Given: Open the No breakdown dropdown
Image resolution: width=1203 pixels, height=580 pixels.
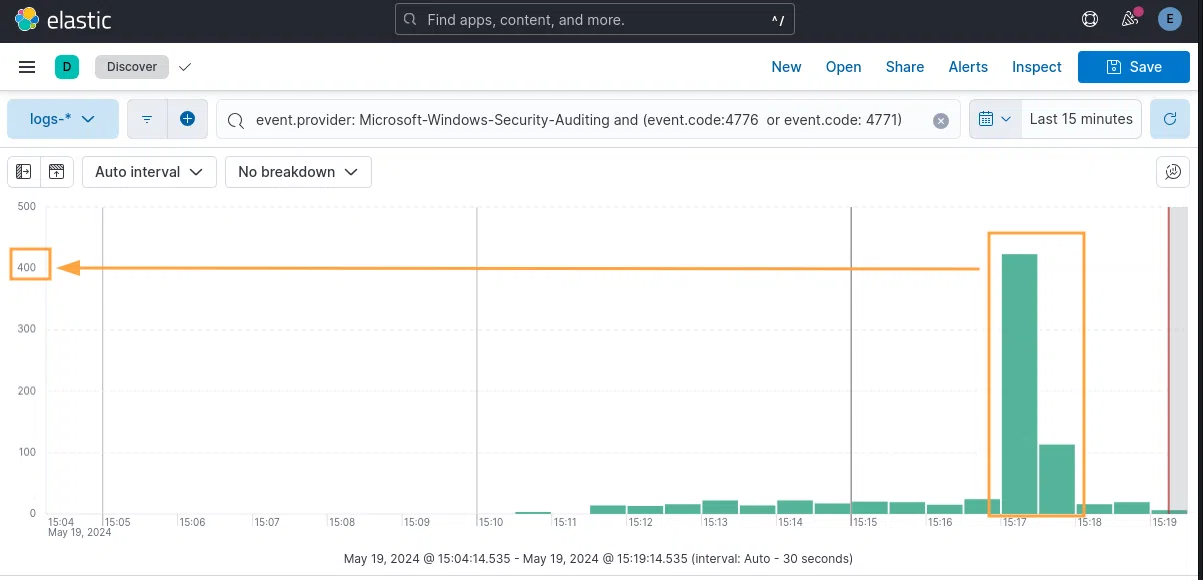Looking at the screenshot, I should click(298, 172).
